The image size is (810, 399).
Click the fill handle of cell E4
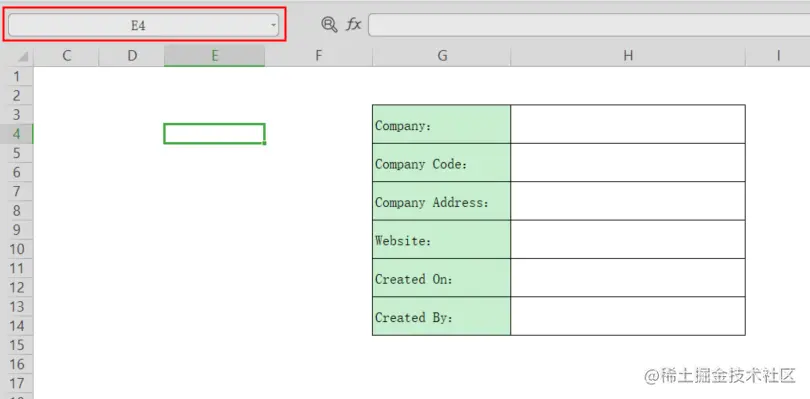click(x=264, y=143)
